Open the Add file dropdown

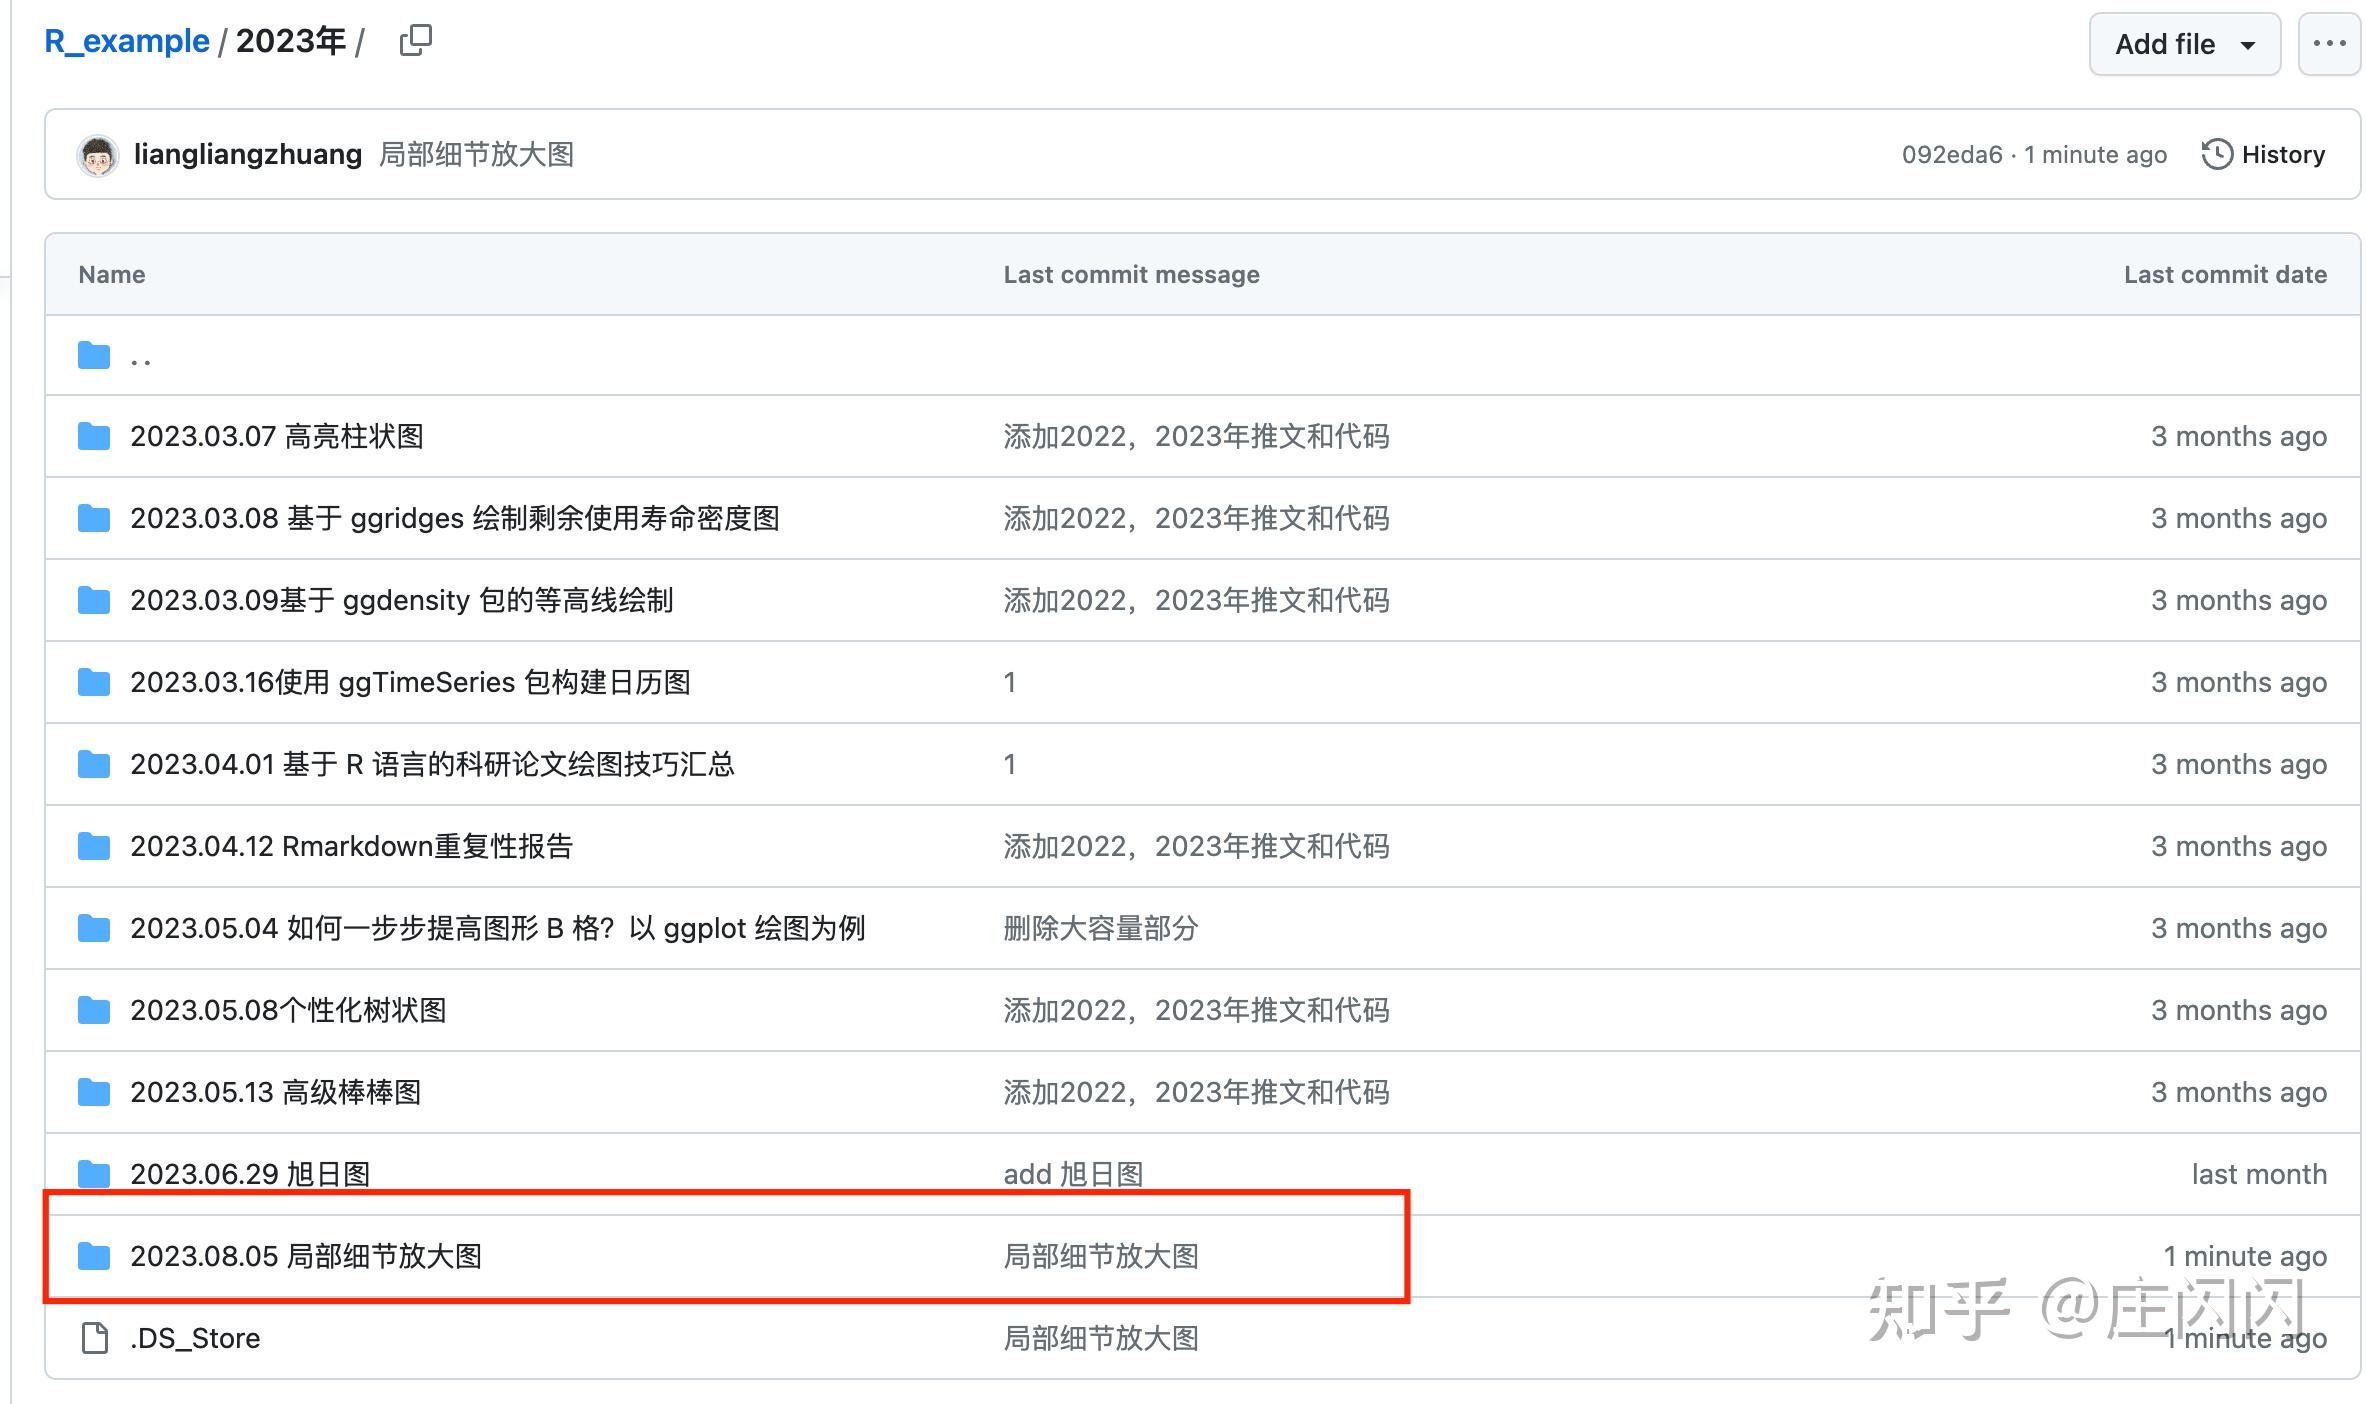[2164, 44]
